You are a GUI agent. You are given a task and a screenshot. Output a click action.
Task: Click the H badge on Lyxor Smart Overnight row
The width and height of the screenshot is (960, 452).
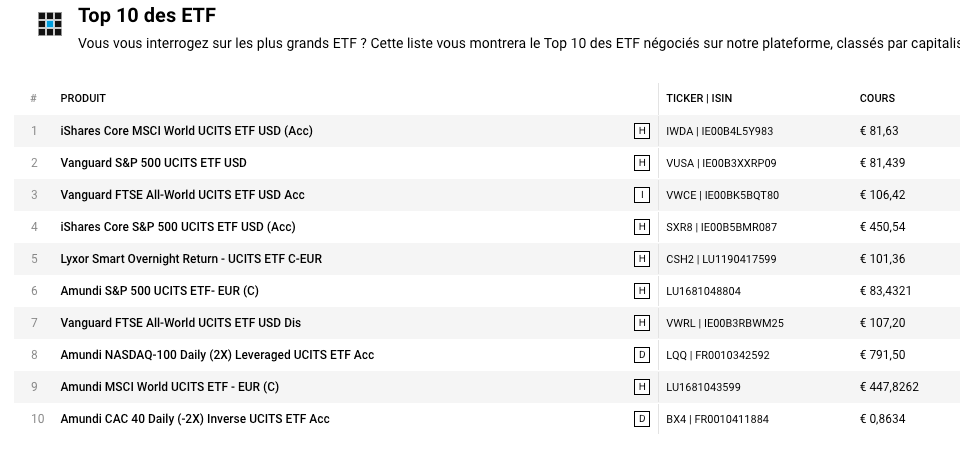coord(642,259)
